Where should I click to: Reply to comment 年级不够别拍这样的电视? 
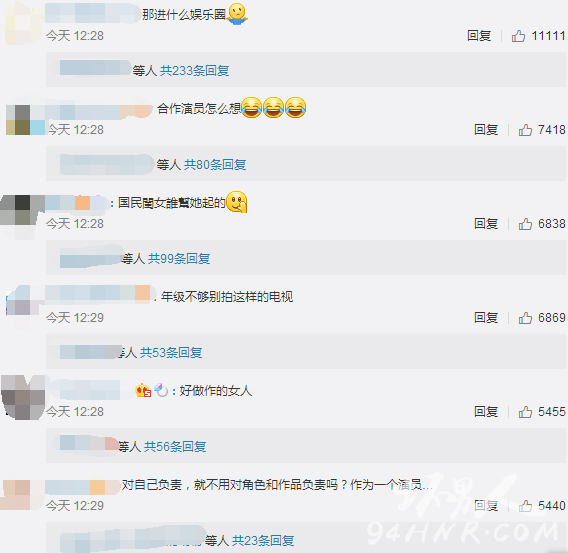click(x=486, y=318)
